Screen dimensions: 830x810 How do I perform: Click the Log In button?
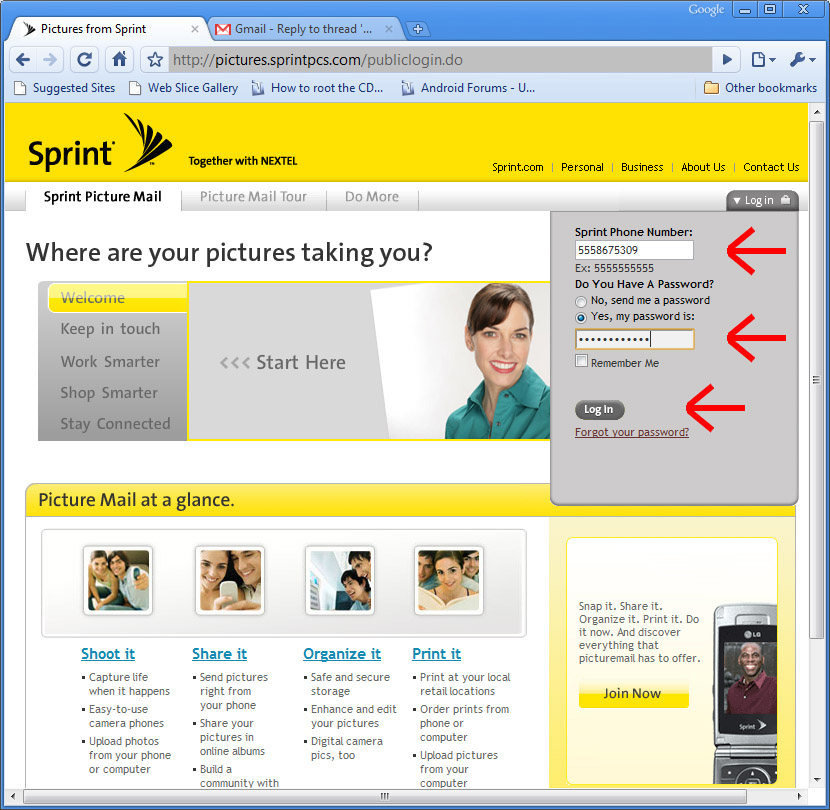[600, 410]
